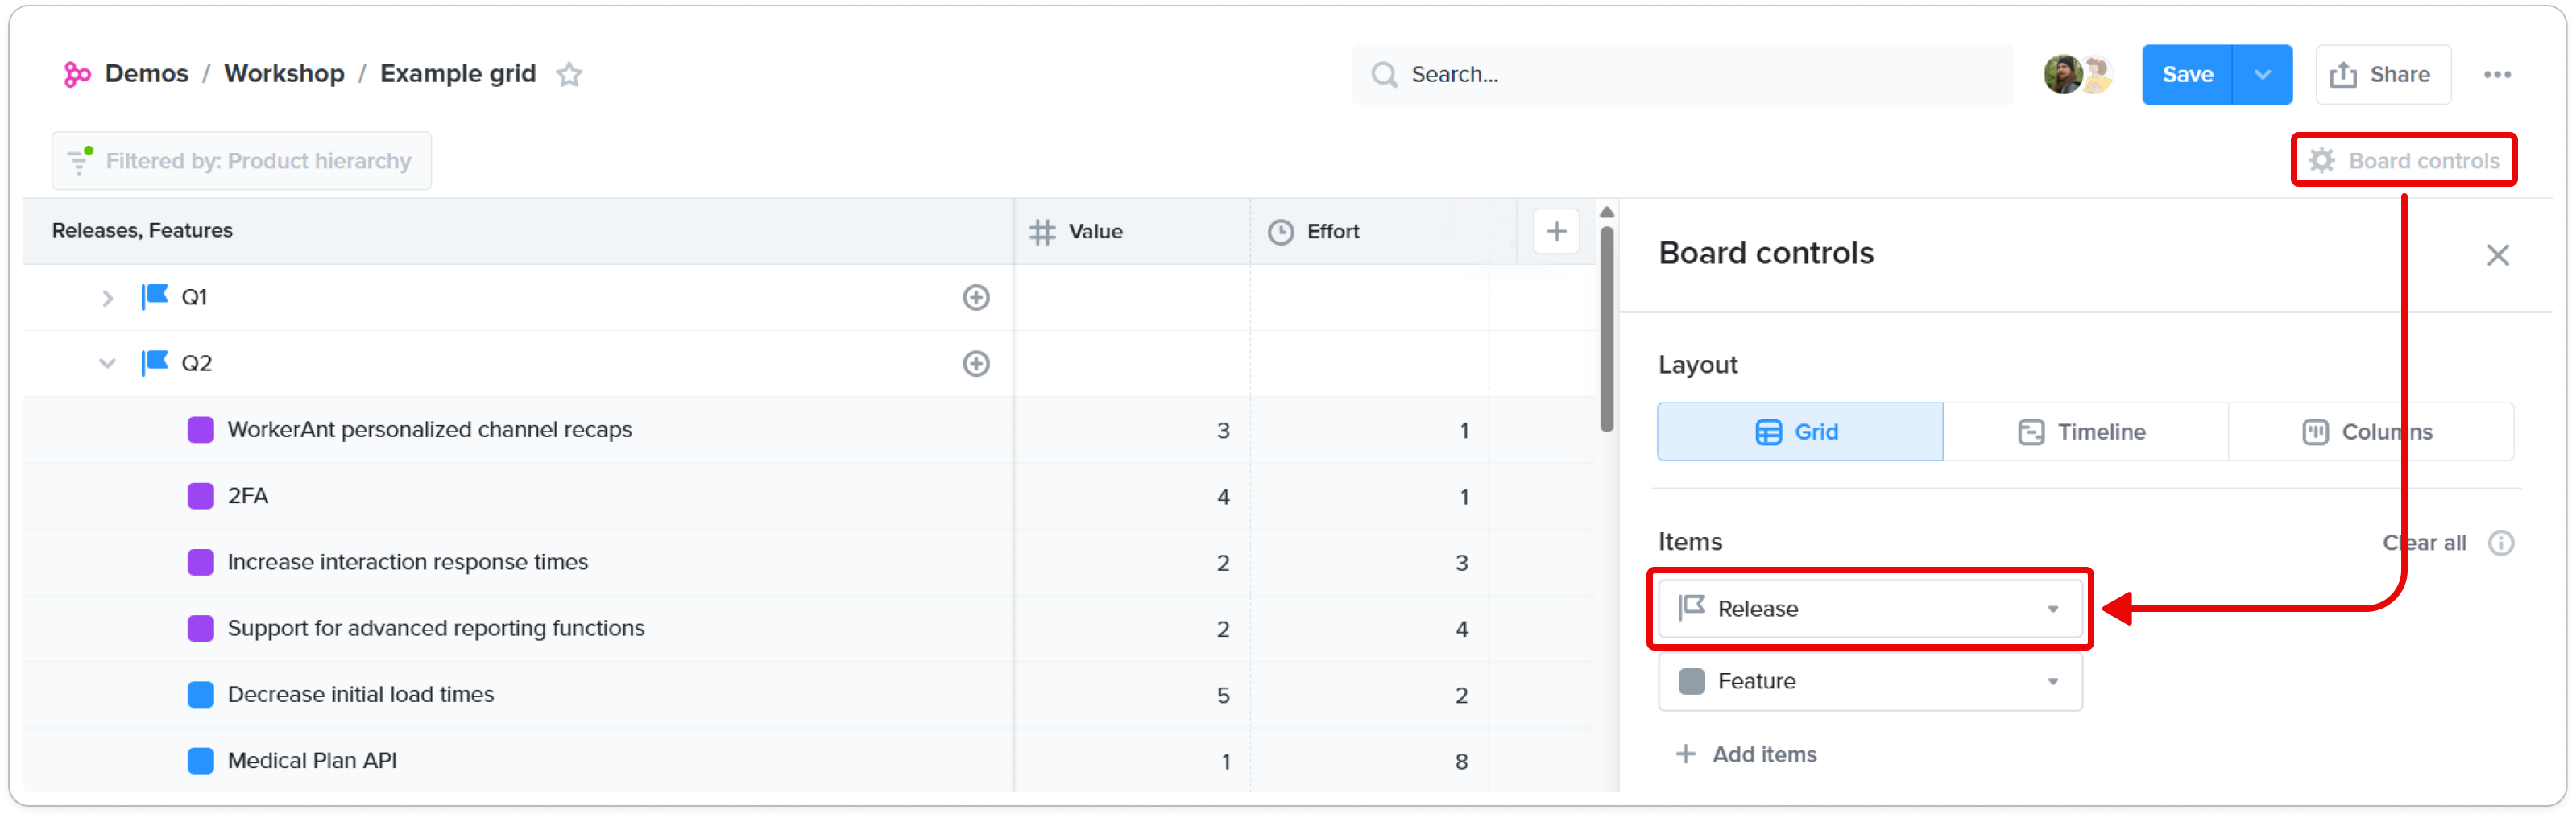Click the info icon beside Clear all
Screen dimensions: 2576x818
(x=2500, y=542)
